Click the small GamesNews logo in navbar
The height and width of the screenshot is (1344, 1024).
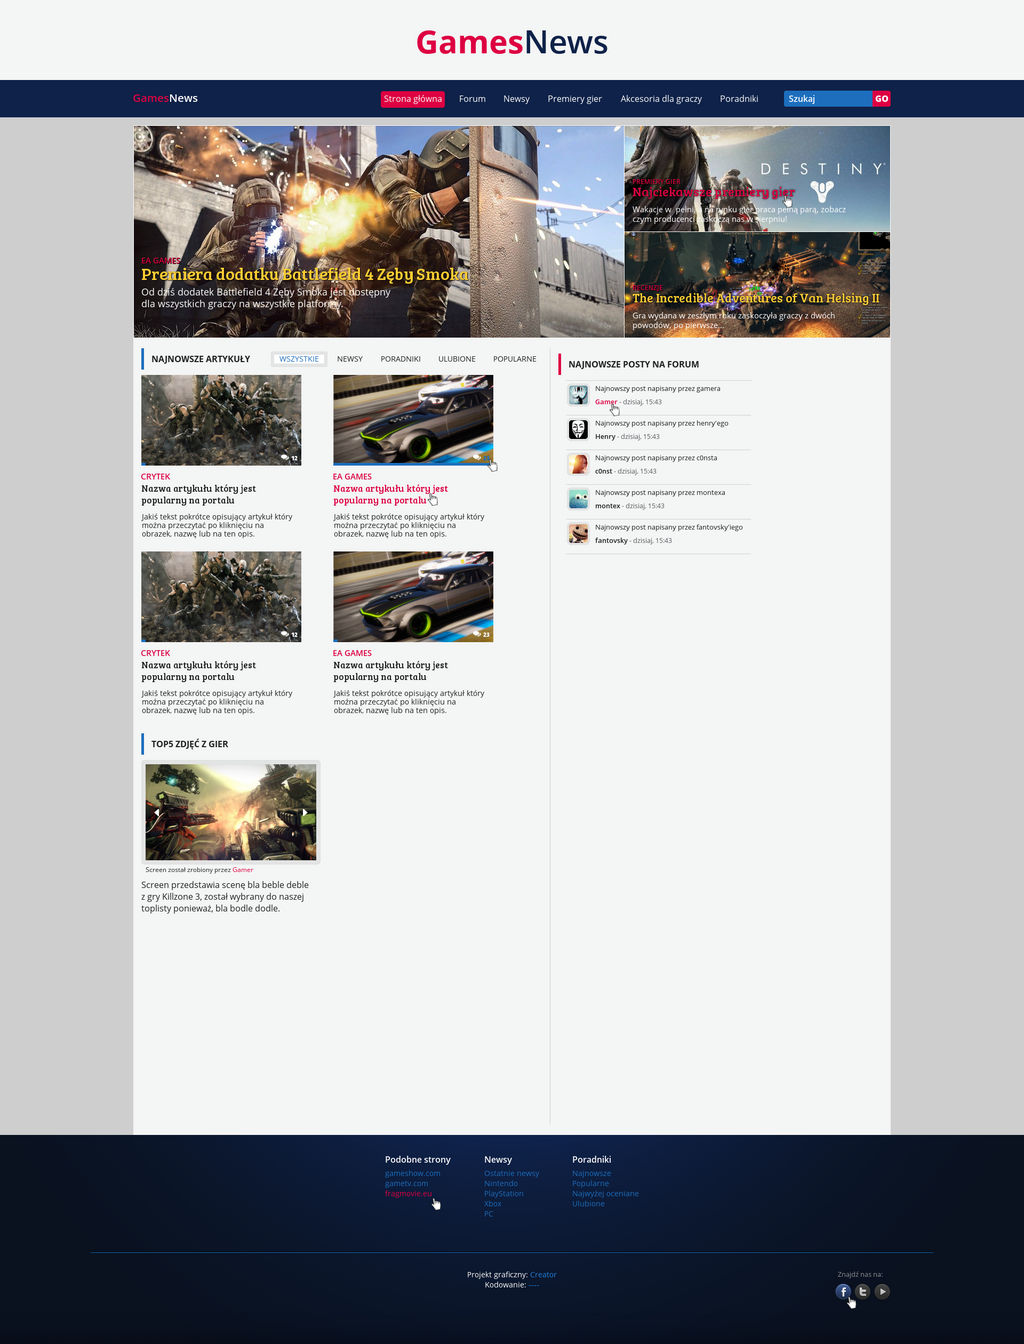pos(165,98)
